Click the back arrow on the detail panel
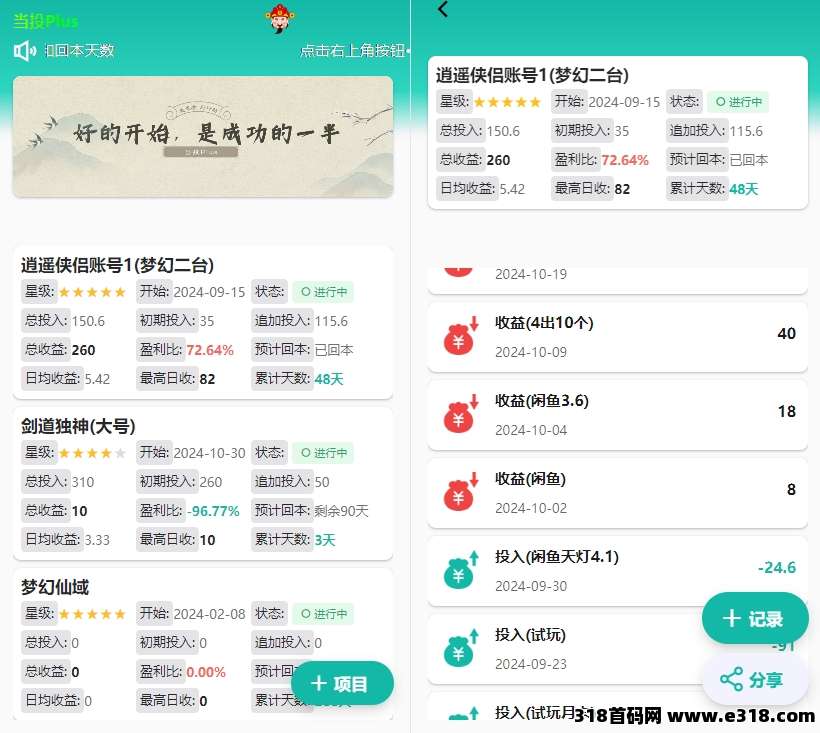Screen dimensions: 820x733 tap(443, 9)
